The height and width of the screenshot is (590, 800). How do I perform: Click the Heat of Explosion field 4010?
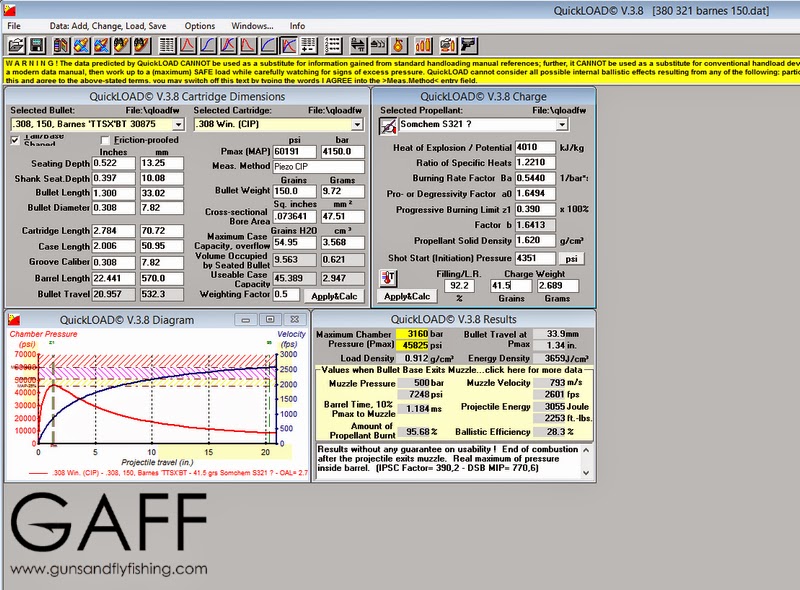click(x=535, y=148)
